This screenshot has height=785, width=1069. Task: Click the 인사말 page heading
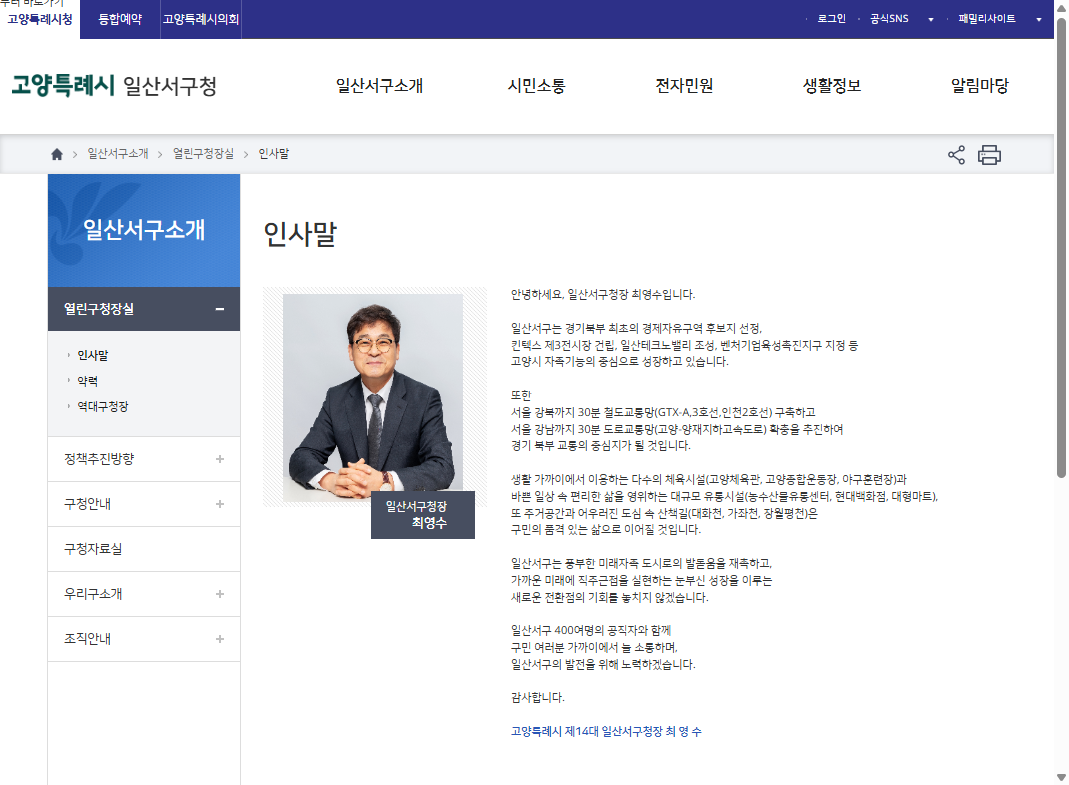click(x=300, y=234)
